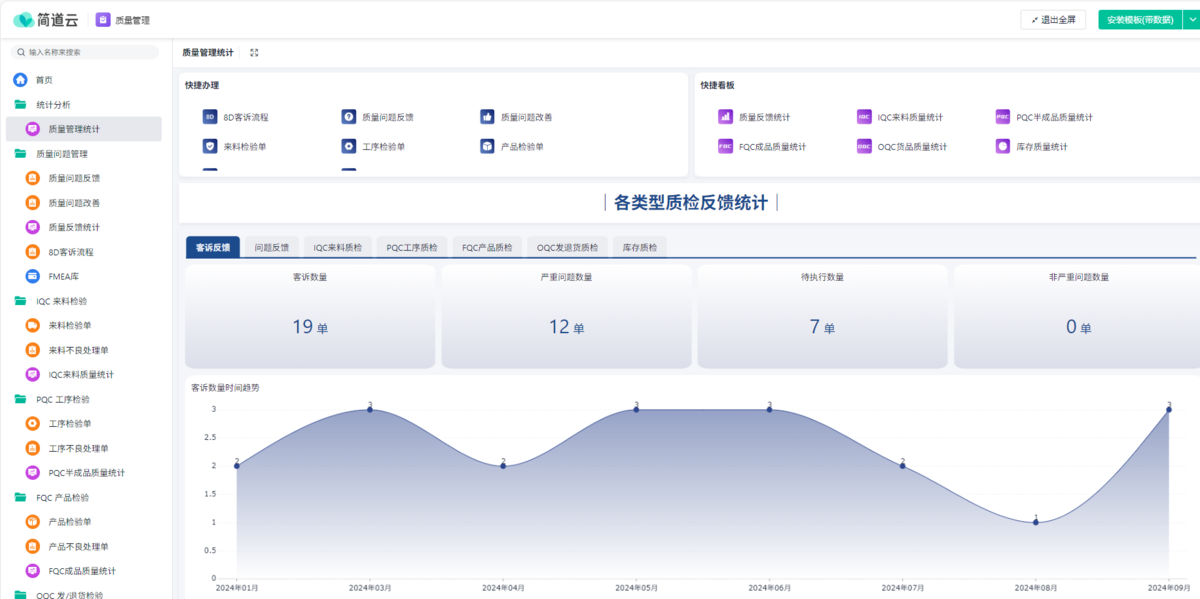
Task: Collapse the 质量问题管理 folder
Action: [20, 154]
